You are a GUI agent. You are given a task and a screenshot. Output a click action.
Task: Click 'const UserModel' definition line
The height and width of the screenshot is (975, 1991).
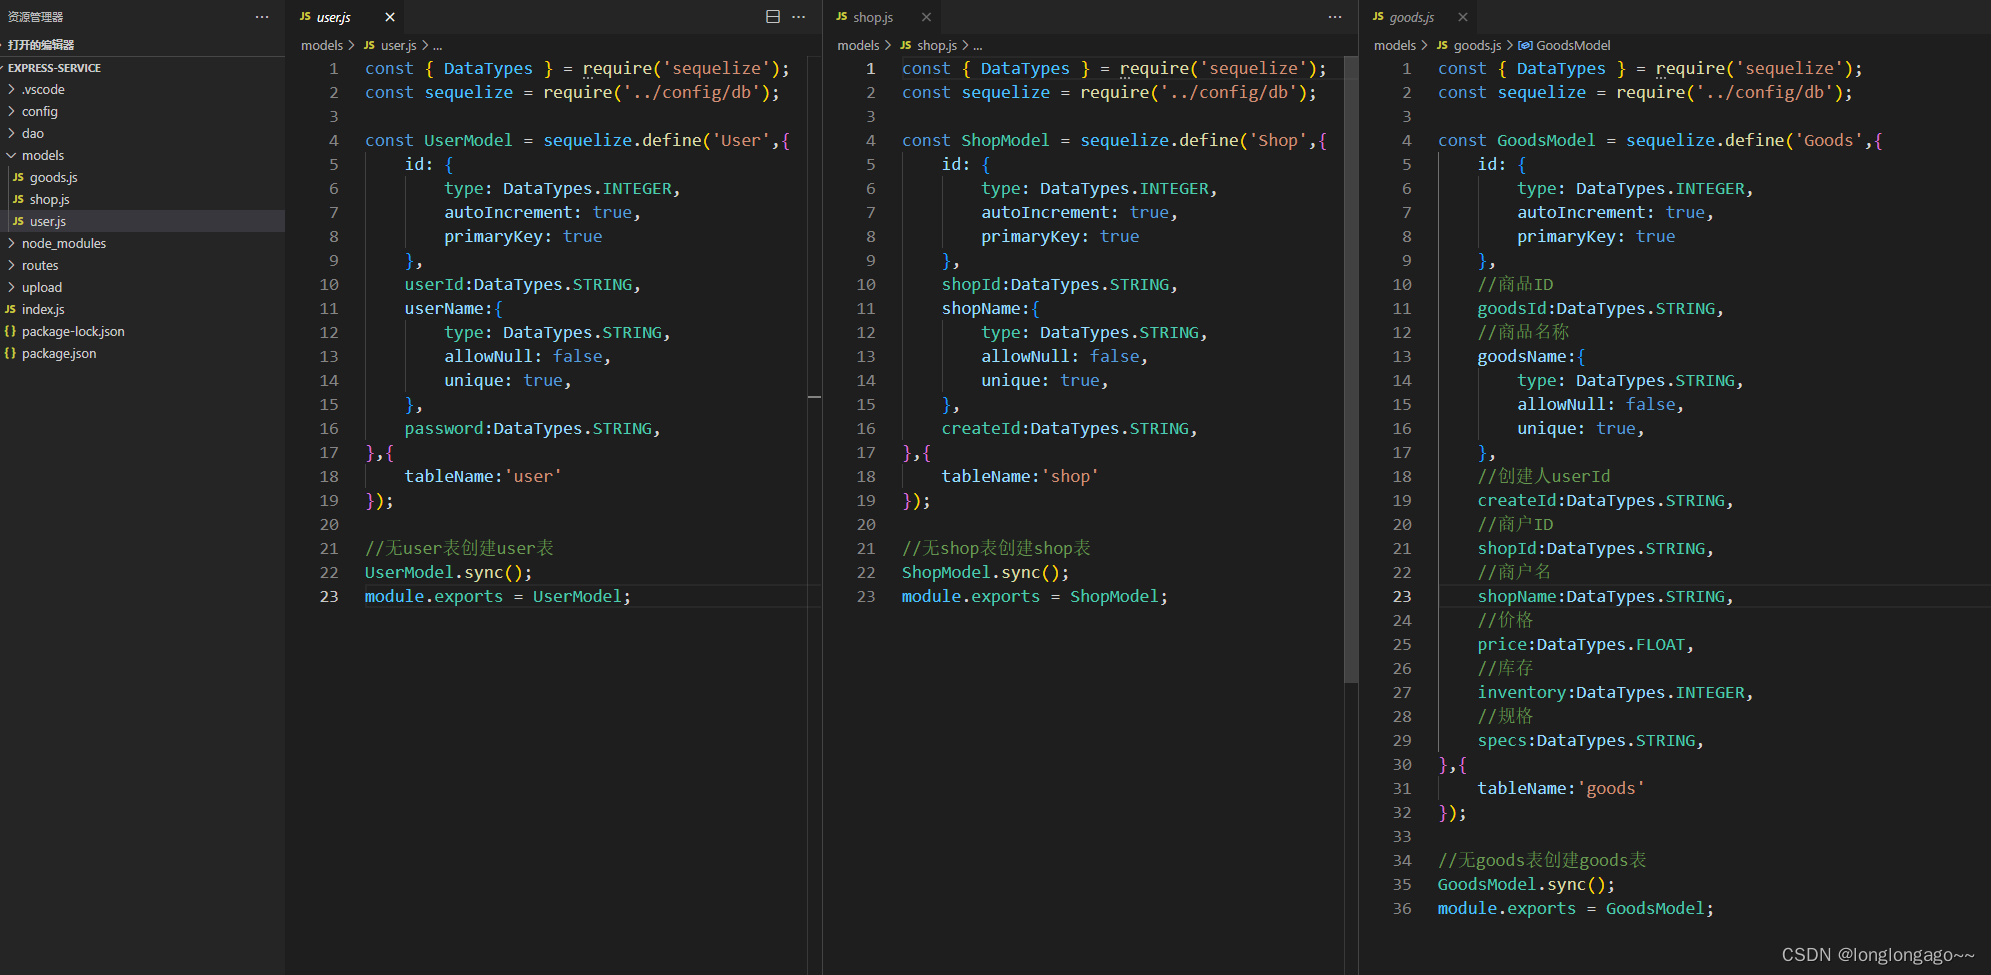tap(578, 140)
